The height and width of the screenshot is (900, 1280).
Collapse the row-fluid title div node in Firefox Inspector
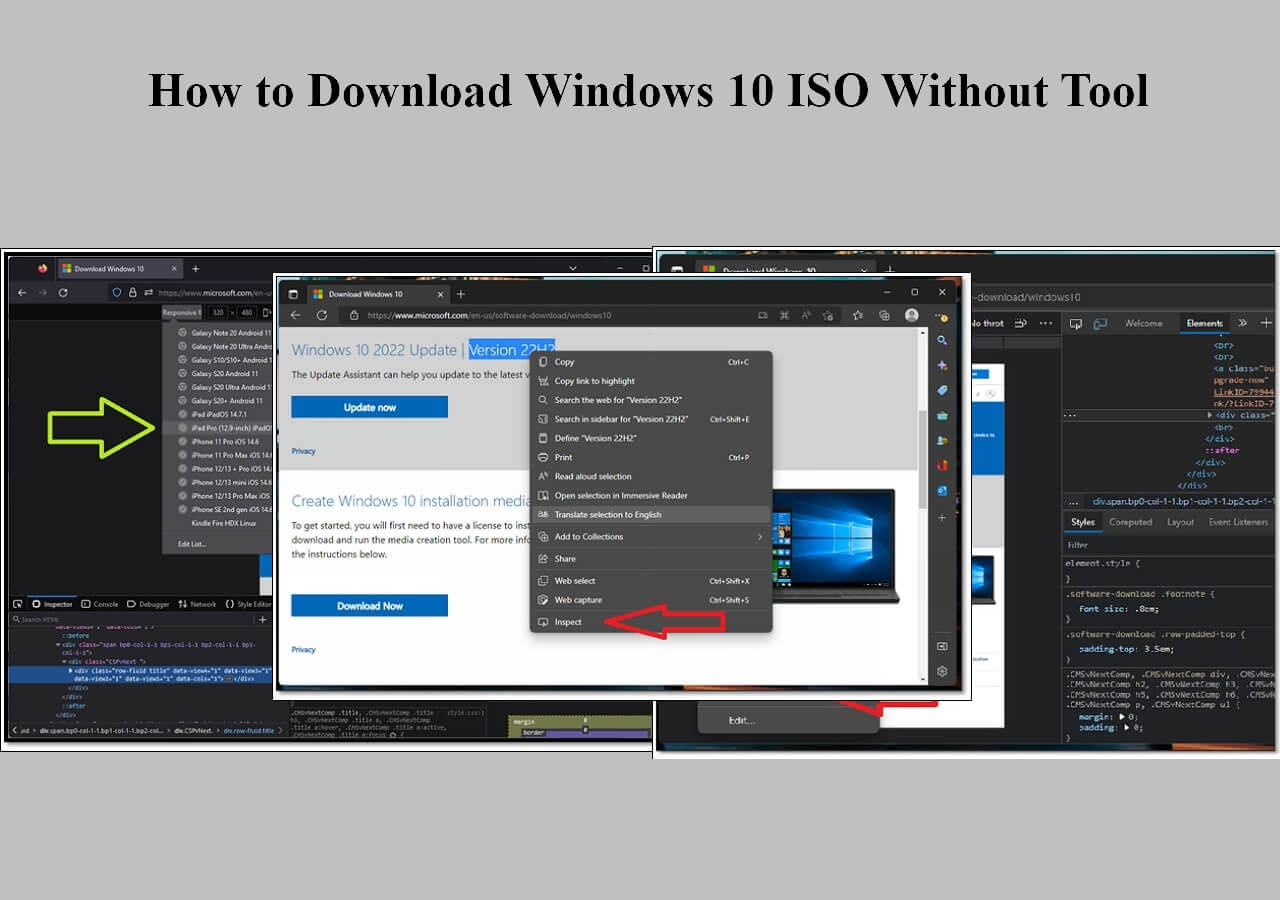click(70, 670)
